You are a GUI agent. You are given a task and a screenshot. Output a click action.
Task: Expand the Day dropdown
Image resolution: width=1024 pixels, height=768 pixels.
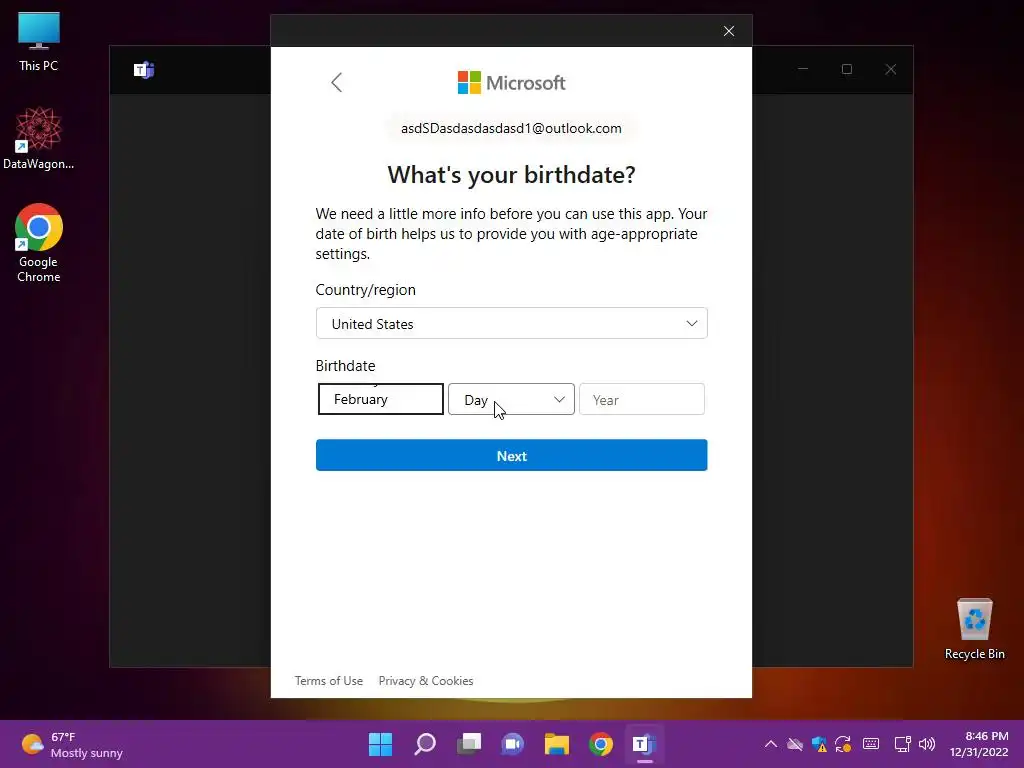(511, 399)
